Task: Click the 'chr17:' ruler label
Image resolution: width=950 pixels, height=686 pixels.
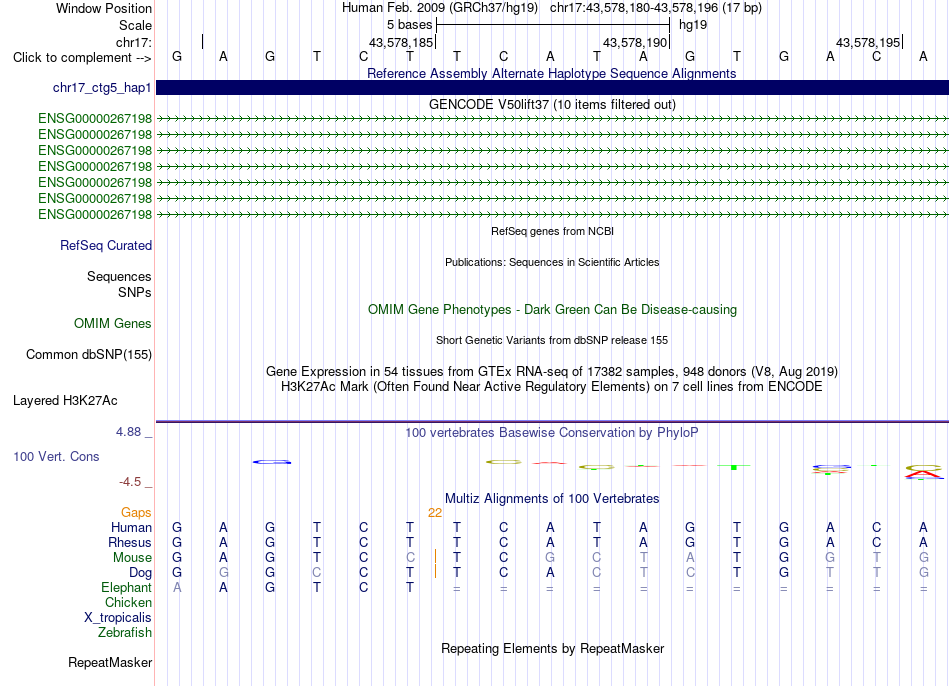Action: [x=134, y=42]
